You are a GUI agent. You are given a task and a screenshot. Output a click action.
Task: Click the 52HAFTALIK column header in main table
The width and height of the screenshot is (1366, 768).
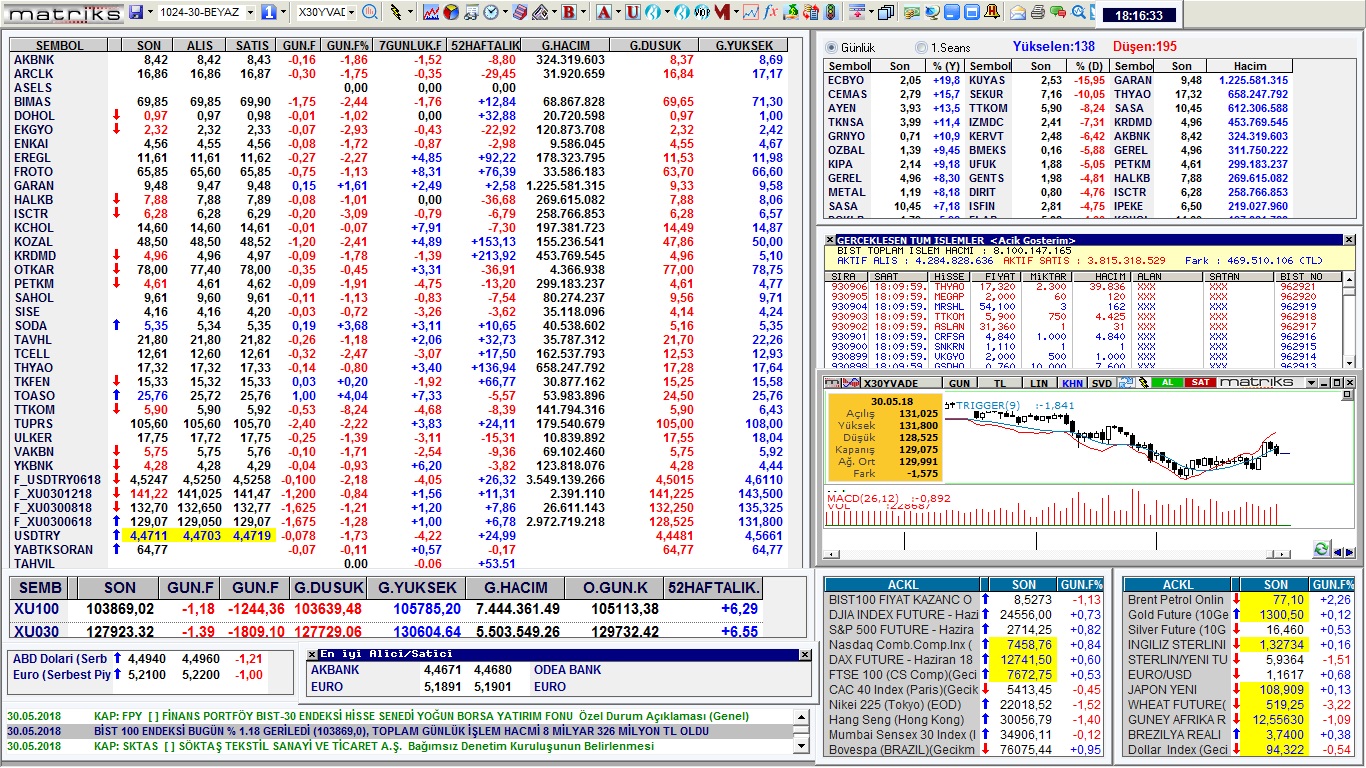pos(485,46)
